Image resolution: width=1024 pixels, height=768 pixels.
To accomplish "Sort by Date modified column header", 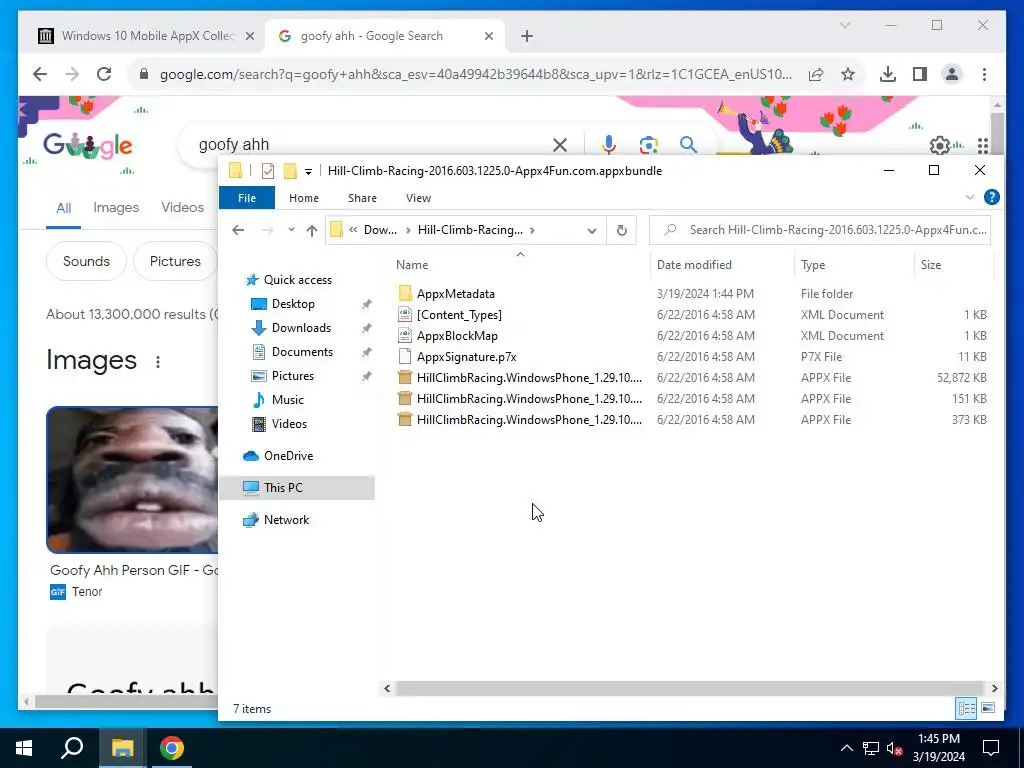I will [694, 264].
